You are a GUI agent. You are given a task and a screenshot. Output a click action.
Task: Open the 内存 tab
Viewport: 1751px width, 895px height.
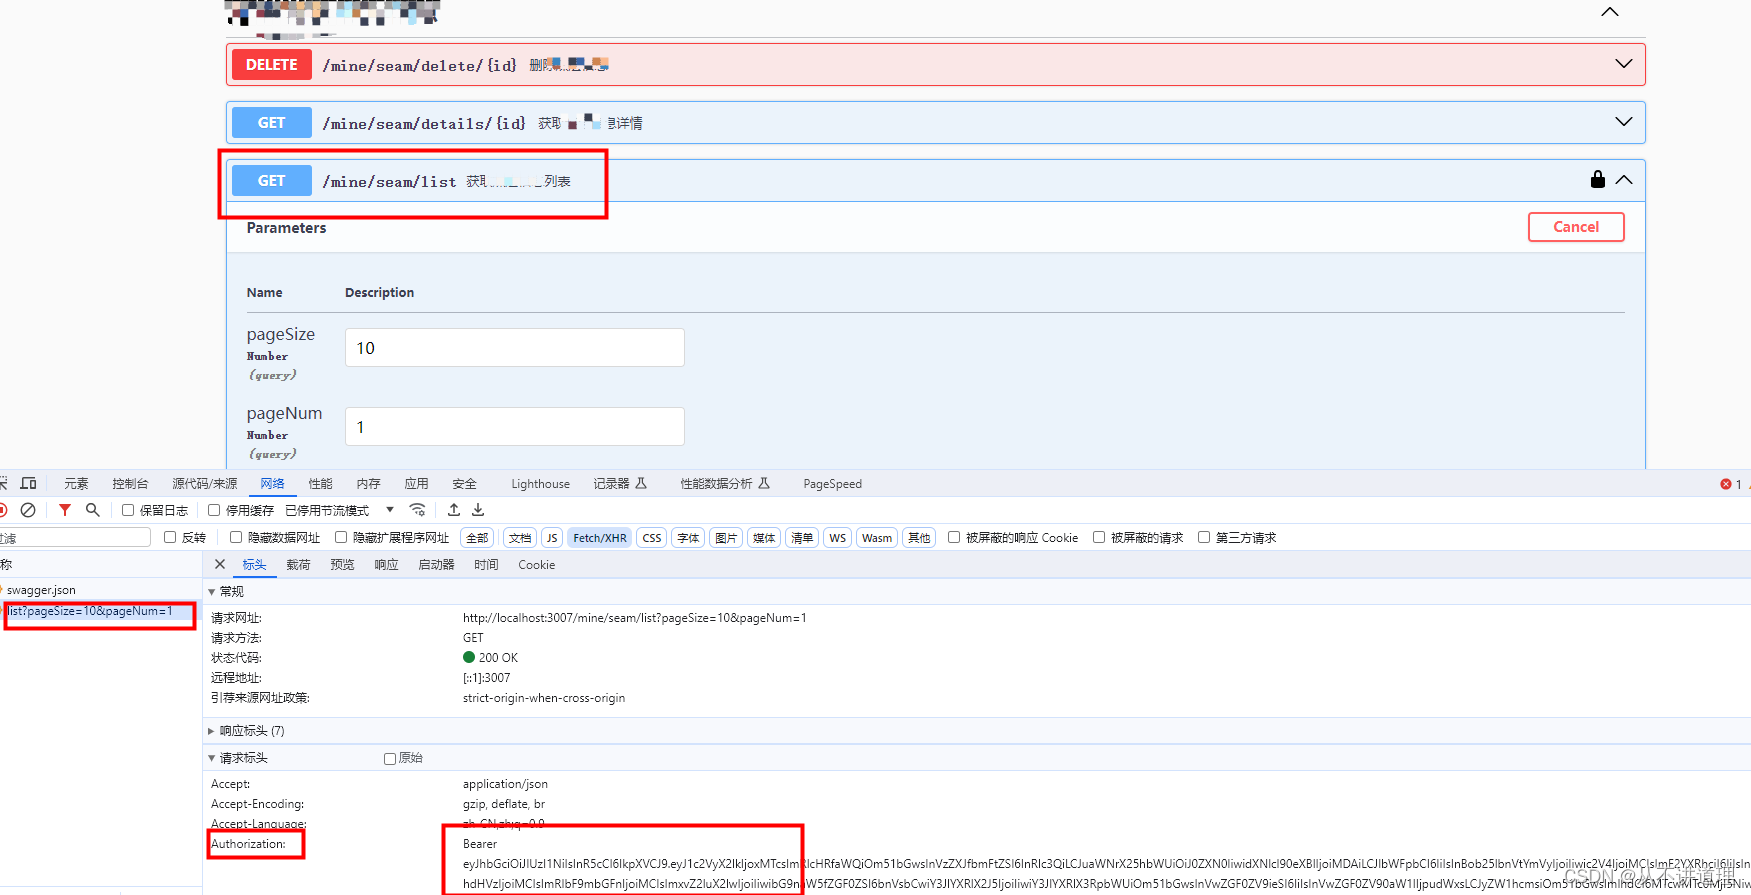368,484
